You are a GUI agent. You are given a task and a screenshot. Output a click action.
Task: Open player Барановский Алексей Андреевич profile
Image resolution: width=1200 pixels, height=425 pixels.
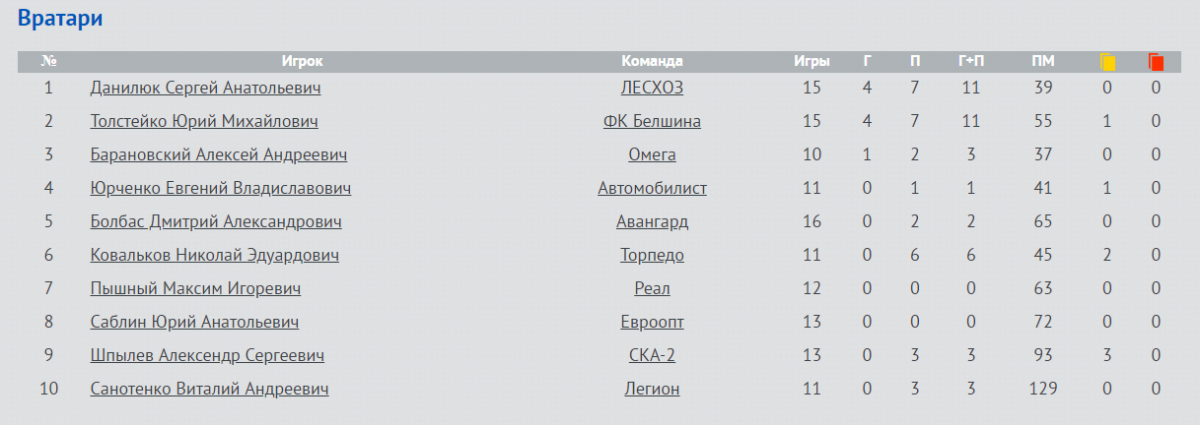point(219,155)
